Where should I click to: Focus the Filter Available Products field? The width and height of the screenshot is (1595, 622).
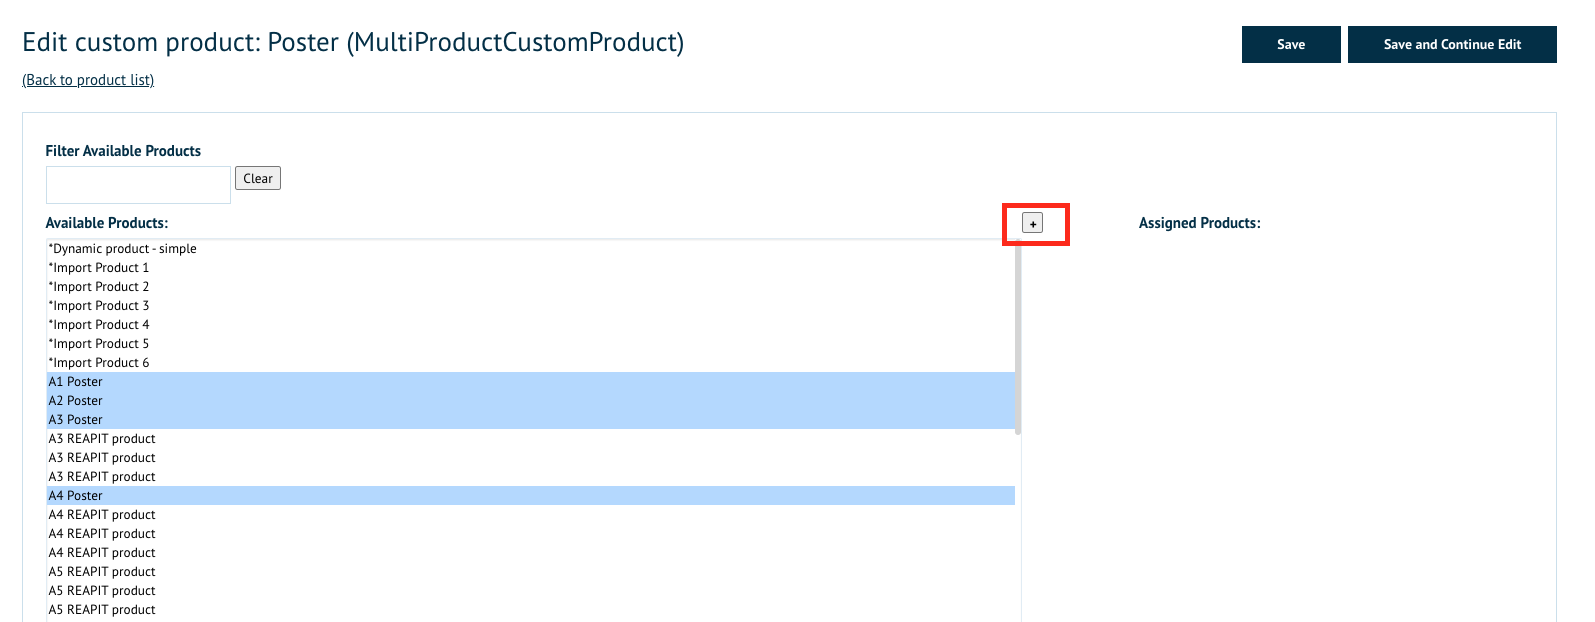pyautogui.click(x=138, y=185)
